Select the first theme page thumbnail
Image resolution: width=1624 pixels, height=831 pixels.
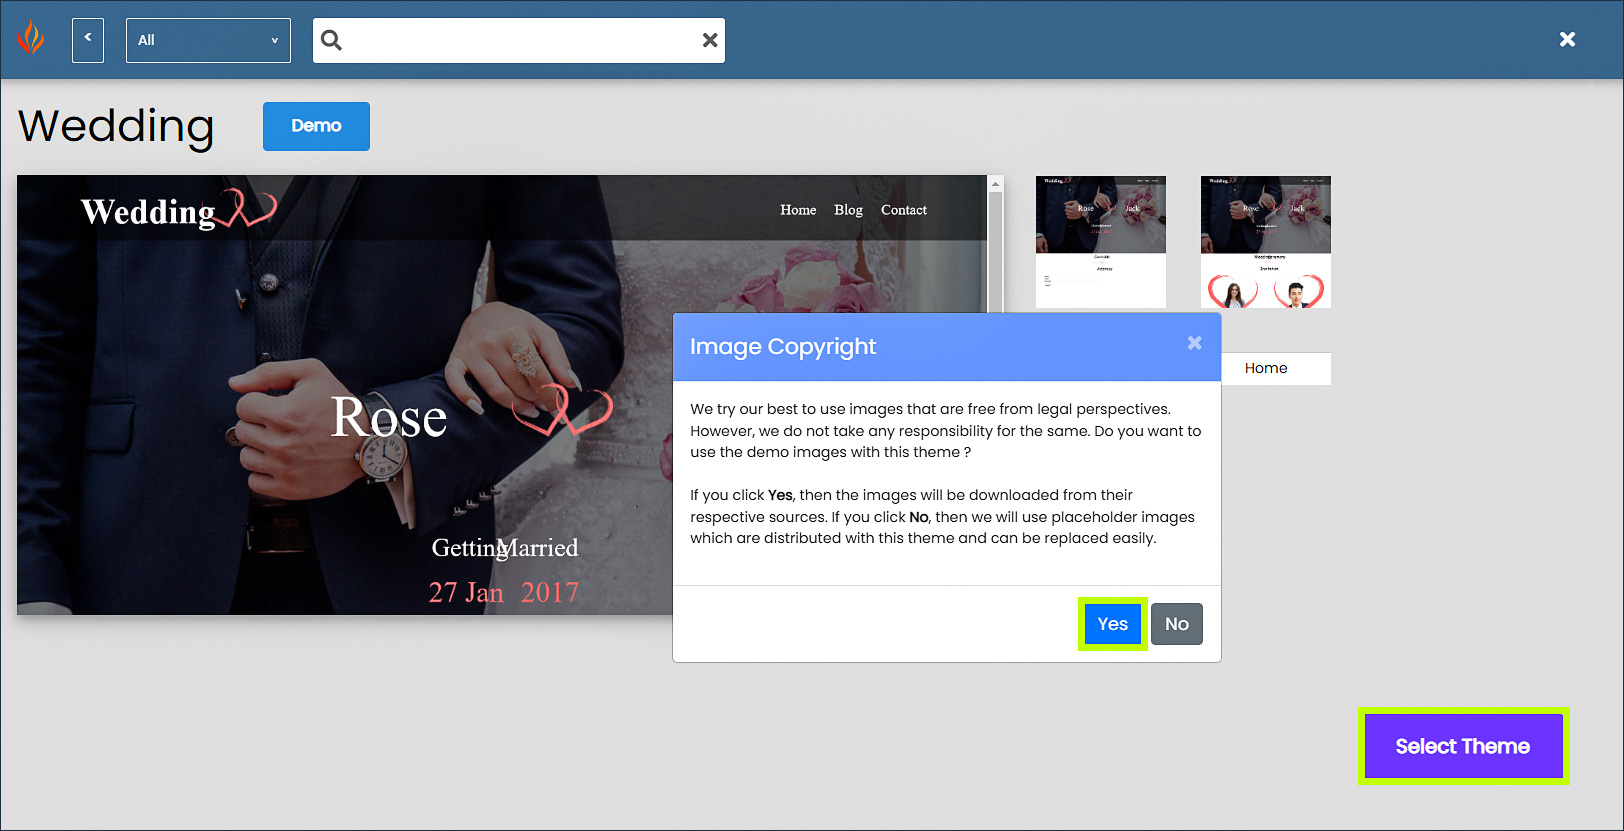tap(1101, 242)
